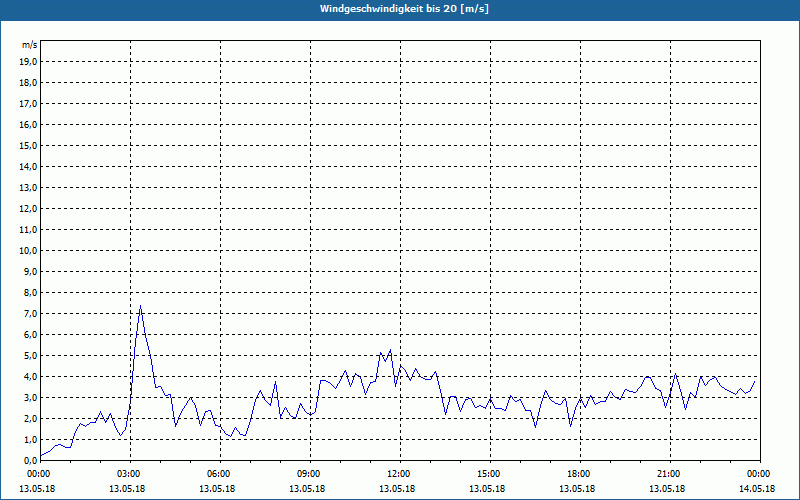Click the 16,0 y-axis value
This screenshot has width=800, height=500.
28,124
